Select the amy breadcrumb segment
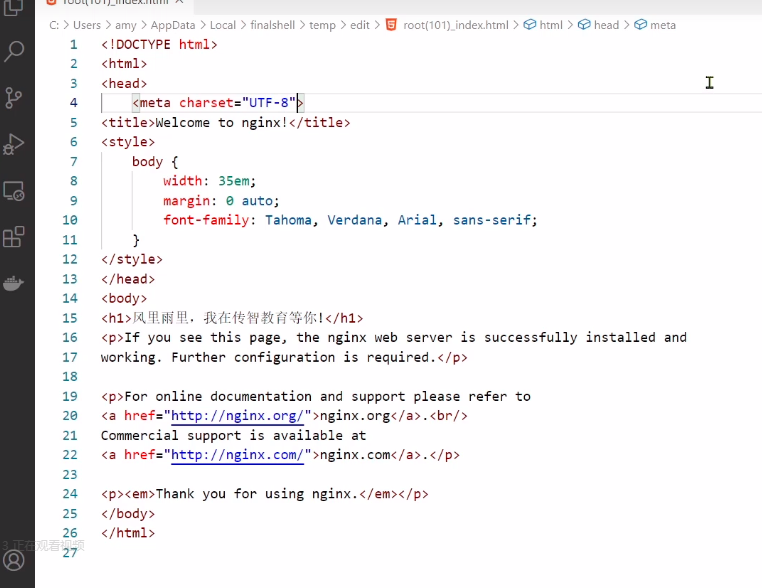The image size is (762, 588). (x=126, y=26)
